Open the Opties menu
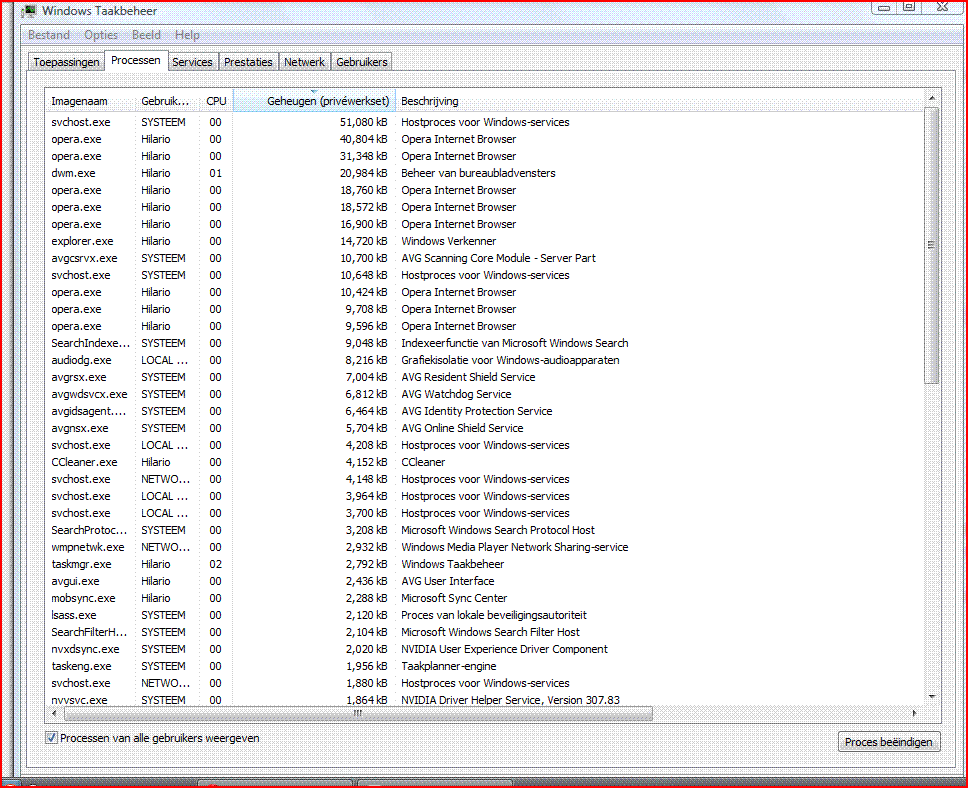Screen dimensions: 968x788 pos(101,35)
